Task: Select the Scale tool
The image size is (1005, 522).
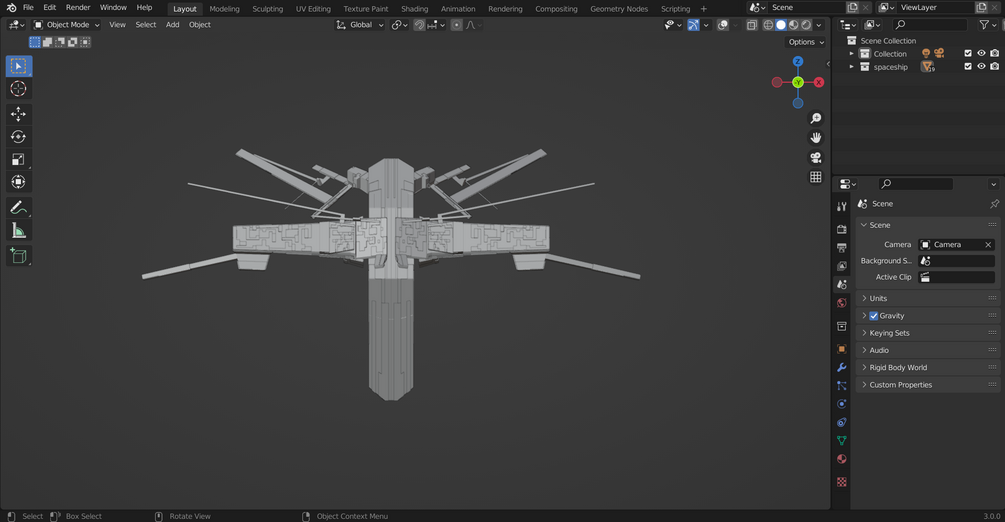Action: click(19, 159)
